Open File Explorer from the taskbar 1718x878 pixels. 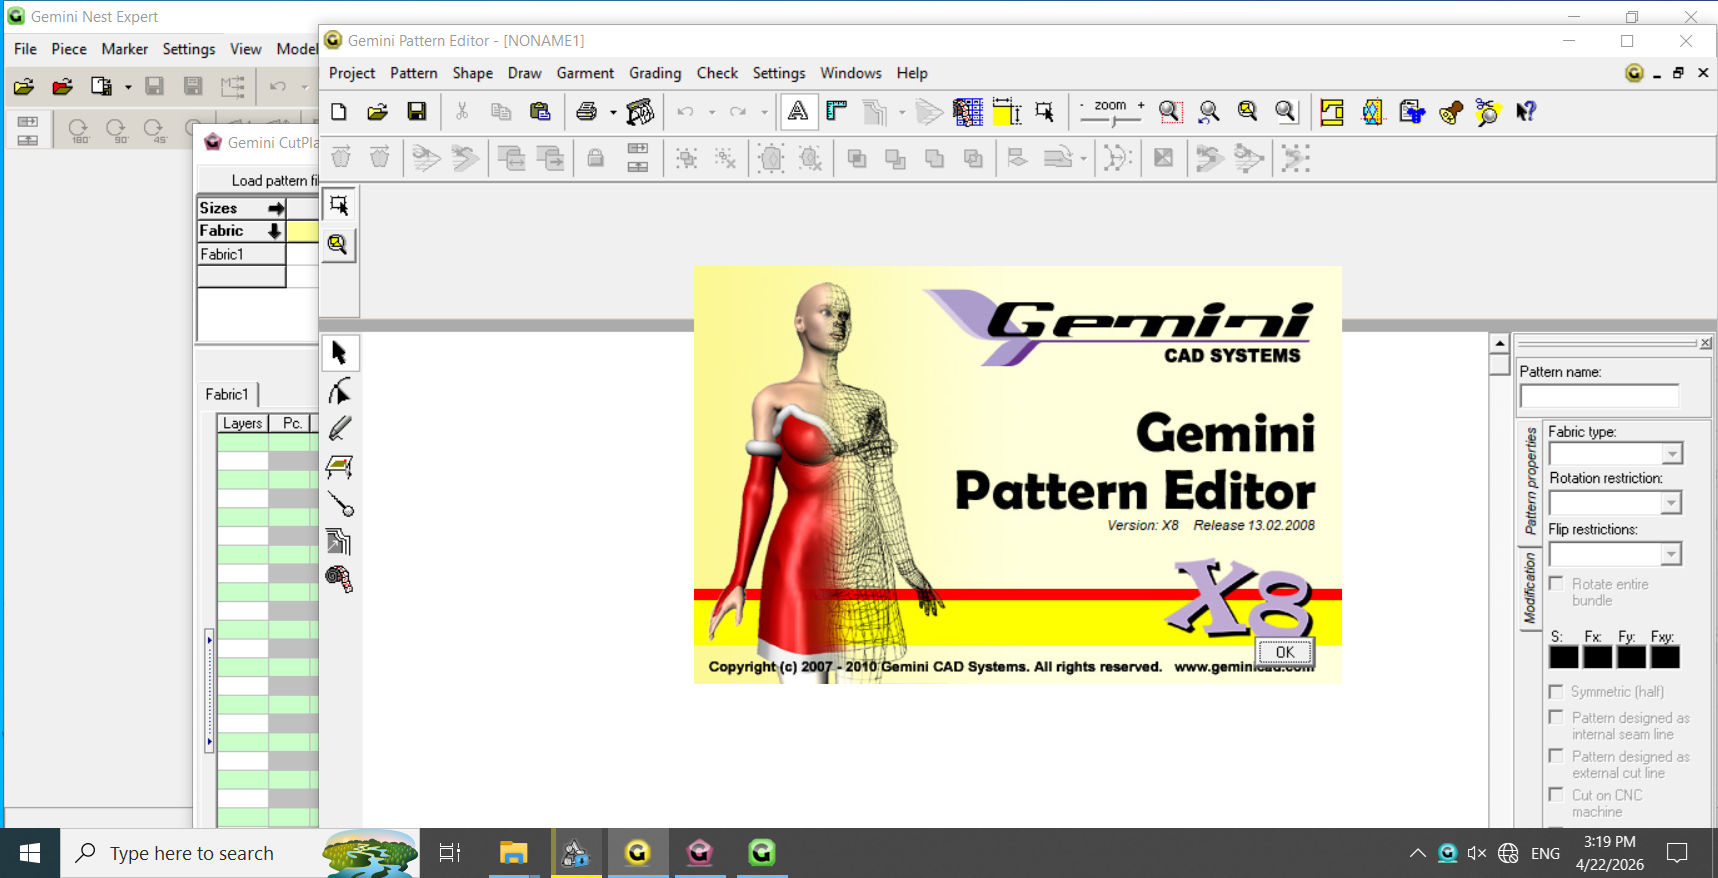pyautogui.click(x=513, y=853)
